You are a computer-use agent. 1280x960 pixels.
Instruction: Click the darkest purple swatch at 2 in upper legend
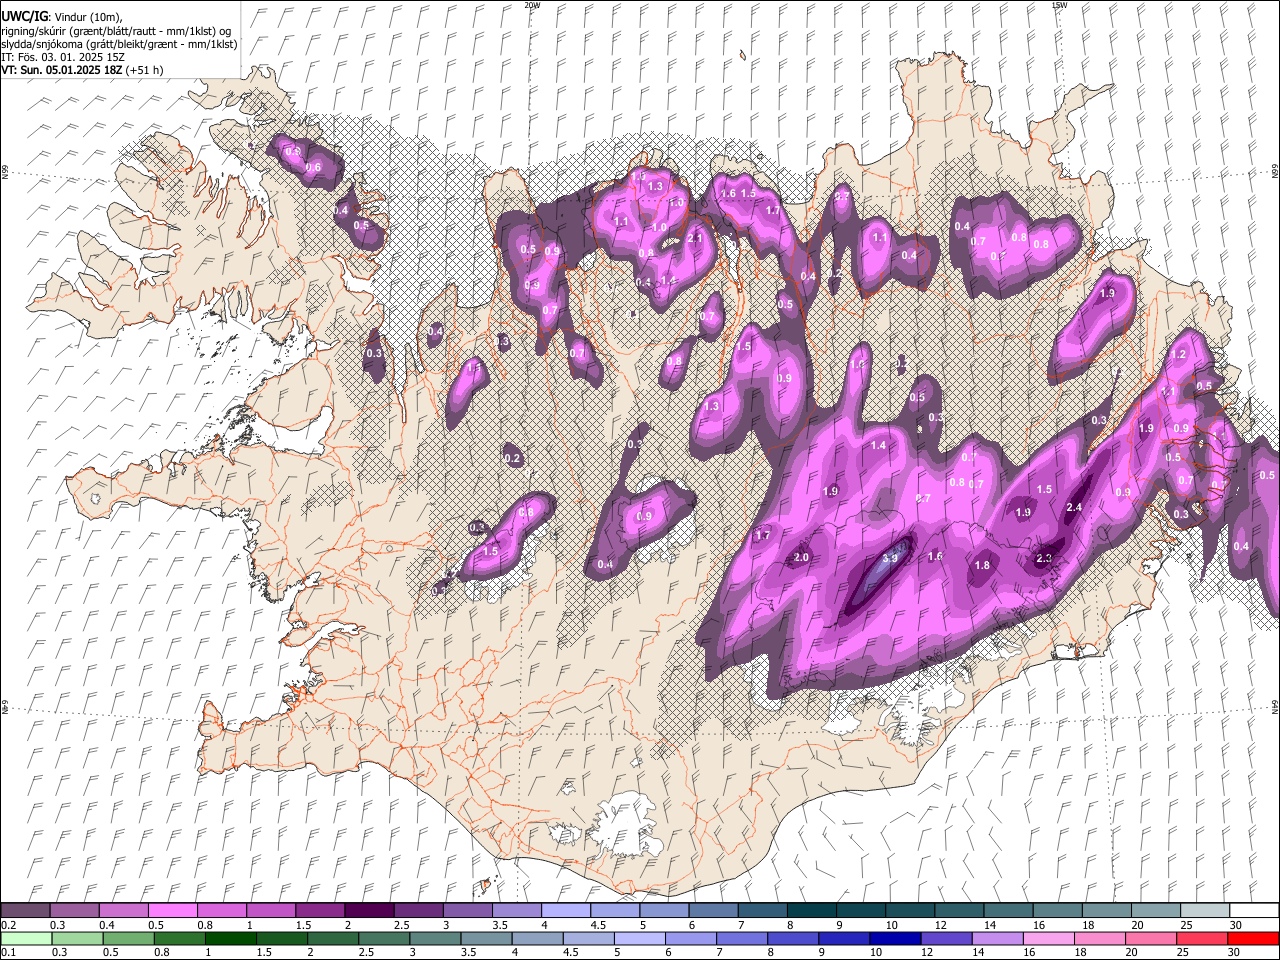(x=368, y=910)
